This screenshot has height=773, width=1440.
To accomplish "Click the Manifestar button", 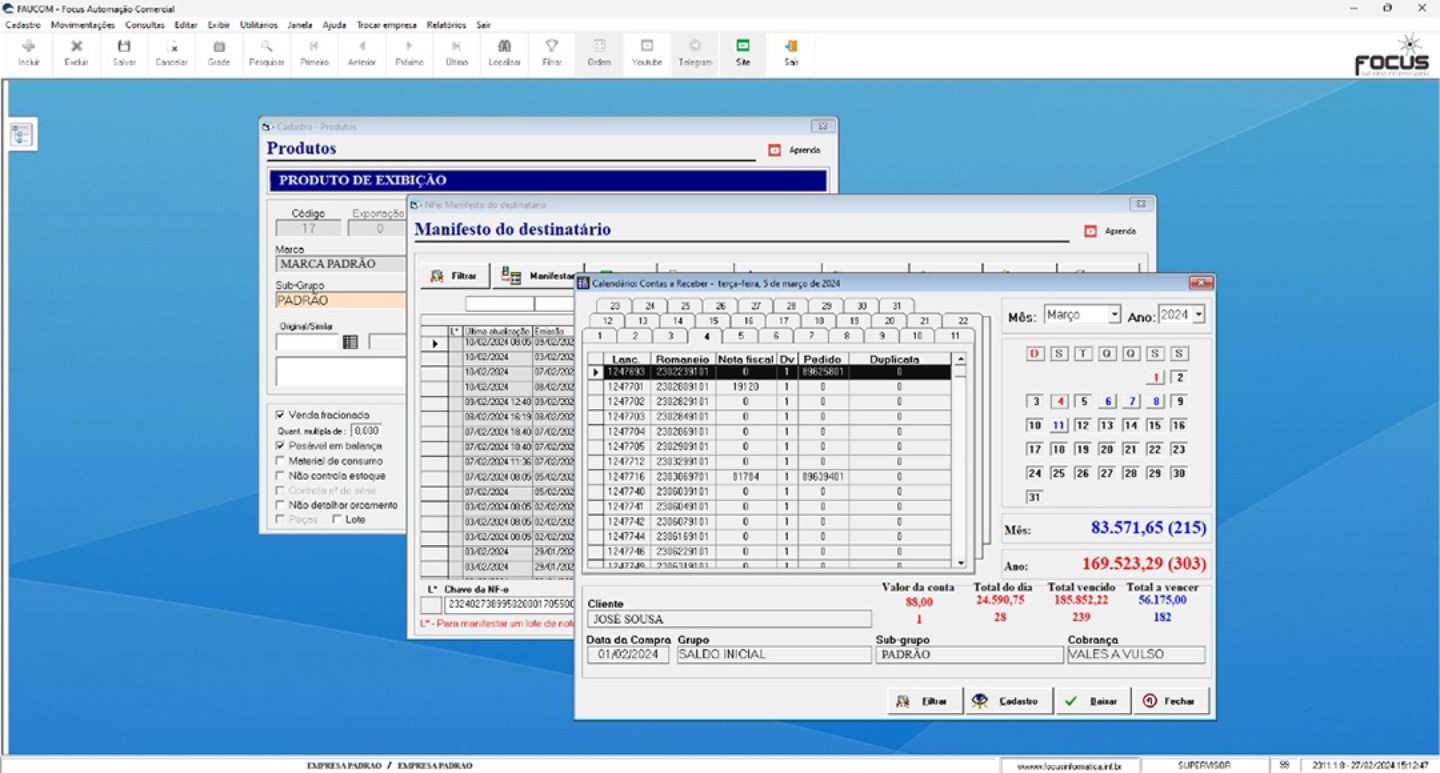I will click(x=535, y=276).
